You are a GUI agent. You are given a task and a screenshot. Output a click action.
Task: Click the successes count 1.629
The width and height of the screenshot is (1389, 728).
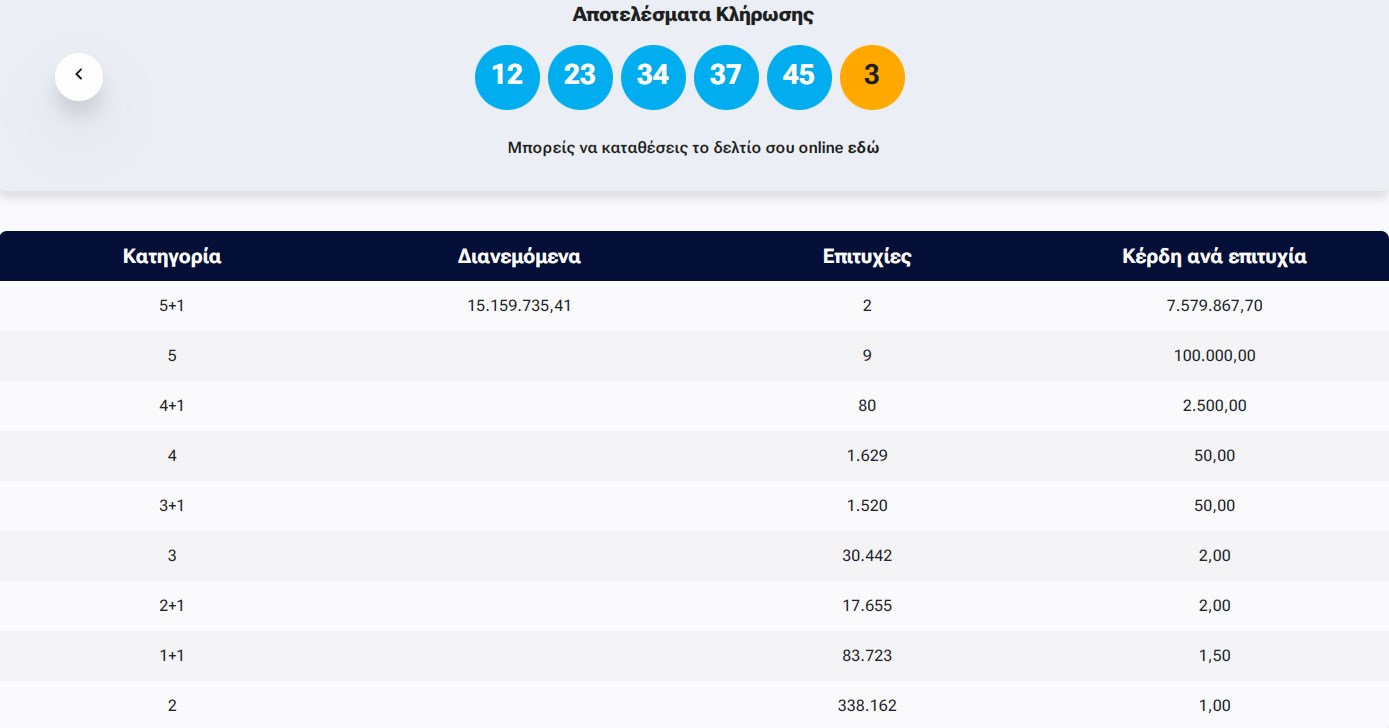click(x=867, y=456)
